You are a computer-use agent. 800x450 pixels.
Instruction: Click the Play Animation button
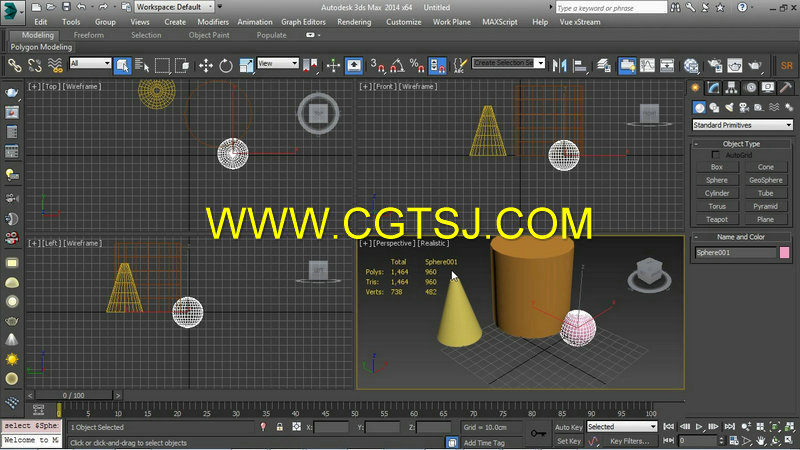pos(699,427)
